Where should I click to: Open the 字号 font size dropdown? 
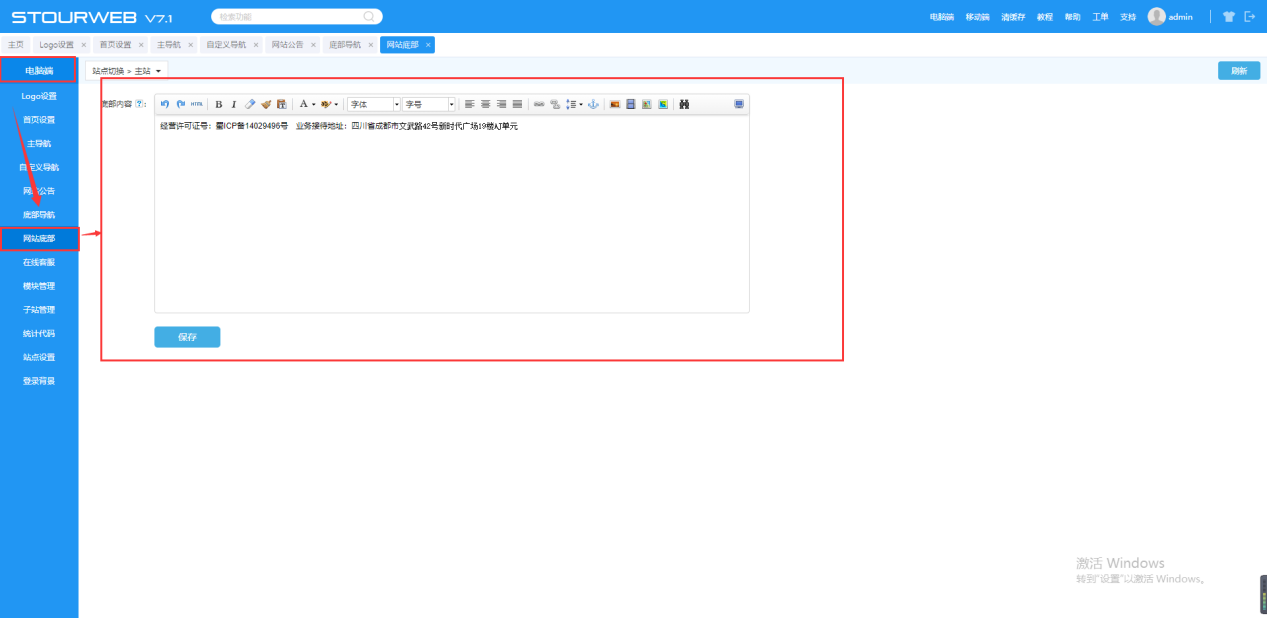click(x=428, y=104)
